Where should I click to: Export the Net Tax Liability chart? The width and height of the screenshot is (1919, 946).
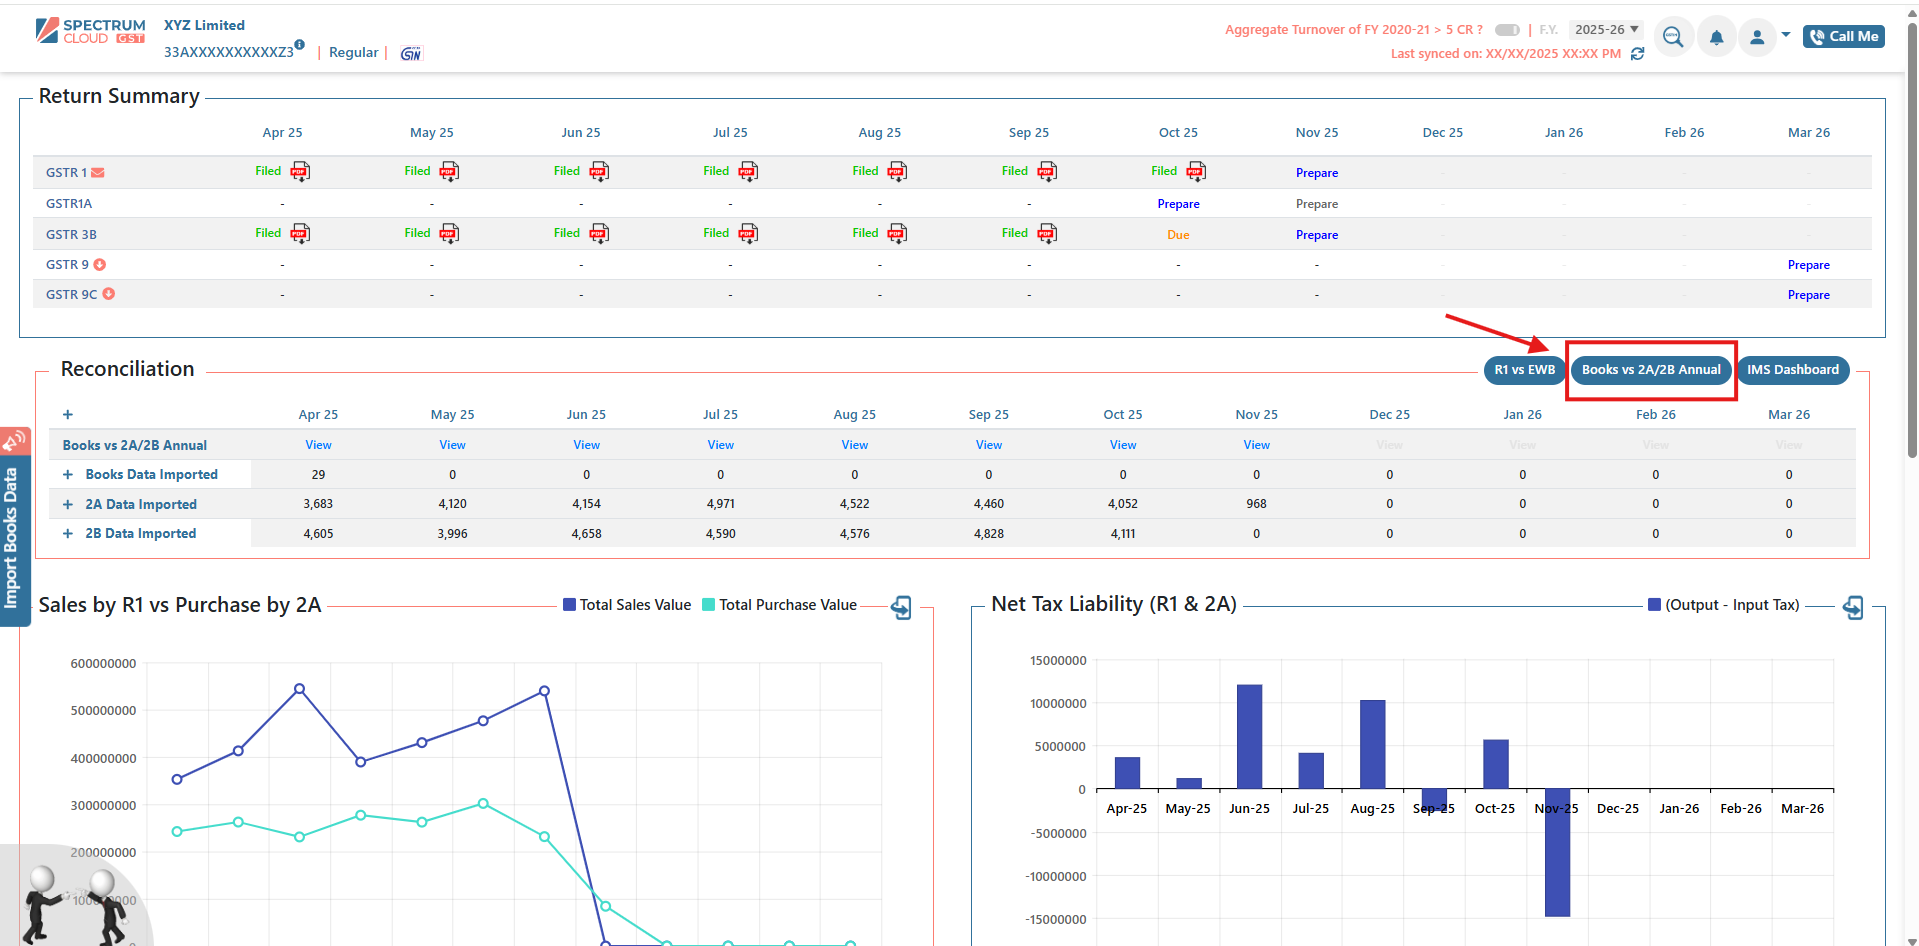pos(1853,607)
